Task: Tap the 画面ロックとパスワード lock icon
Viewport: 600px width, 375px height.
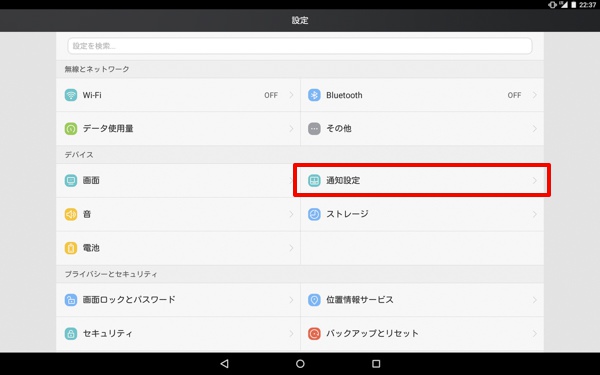Action: [x=71, y=300]
